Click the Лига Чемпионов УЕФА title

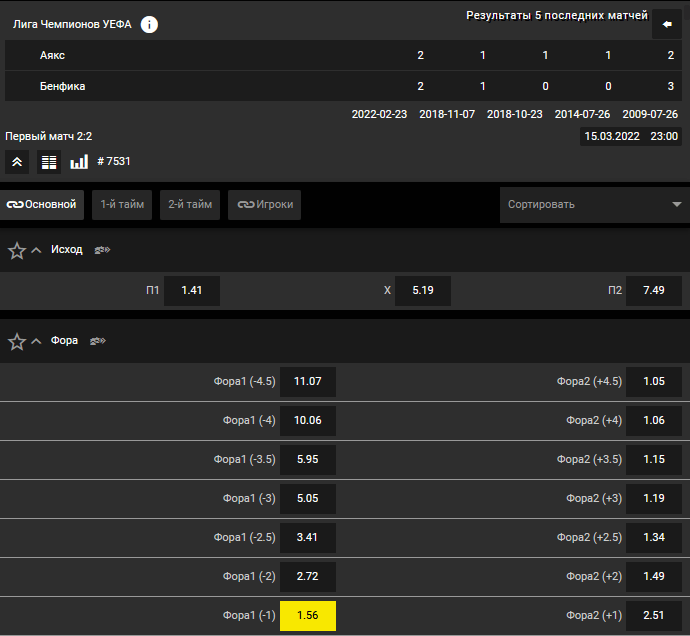72,25
